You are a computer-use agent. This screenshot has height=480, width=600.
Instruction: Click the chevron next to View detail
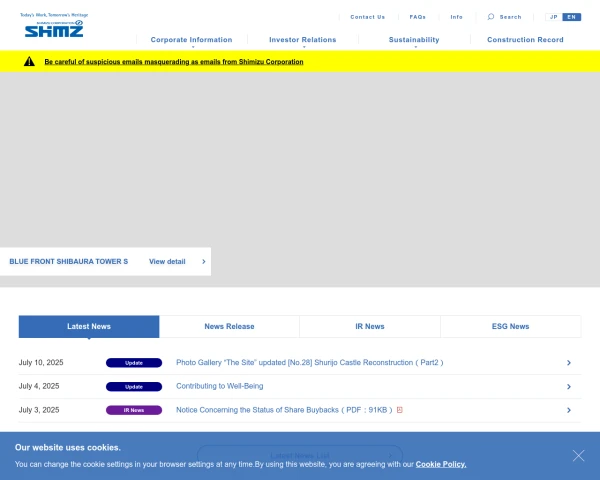click(204, 261)
